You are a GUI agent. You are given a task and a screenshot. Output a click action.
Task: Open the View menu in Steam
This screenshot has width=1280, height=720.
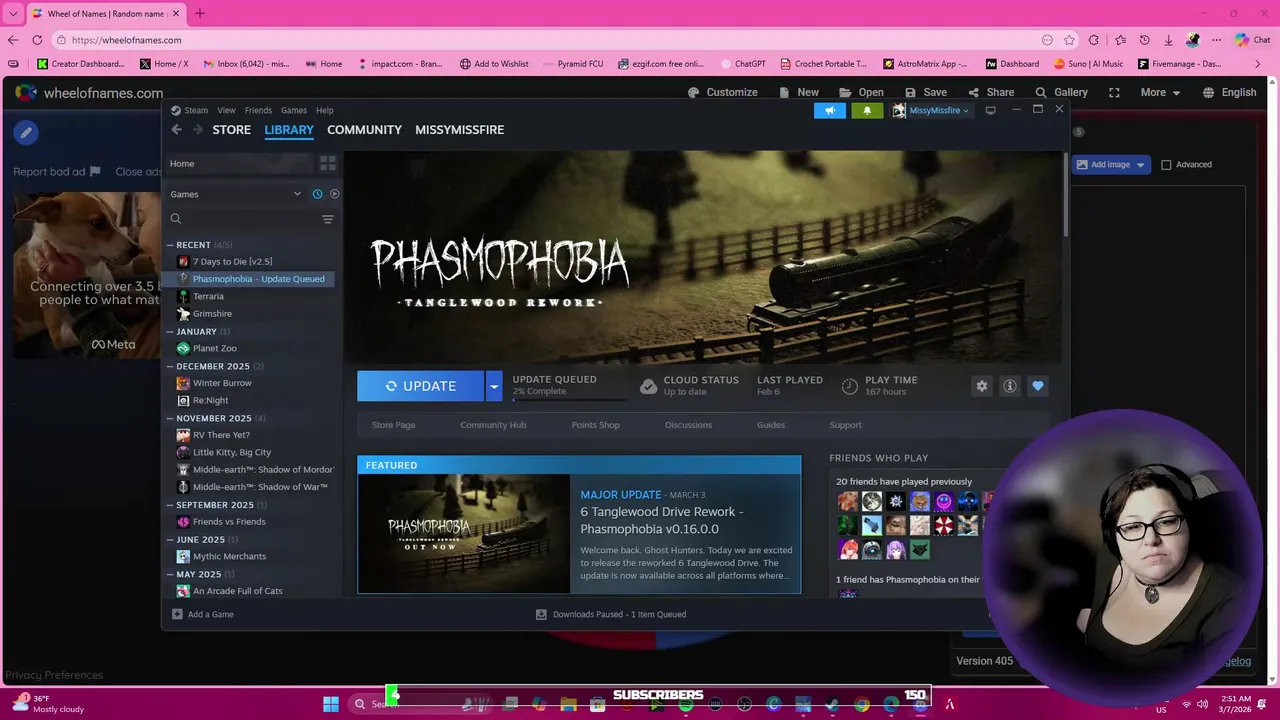227,110
